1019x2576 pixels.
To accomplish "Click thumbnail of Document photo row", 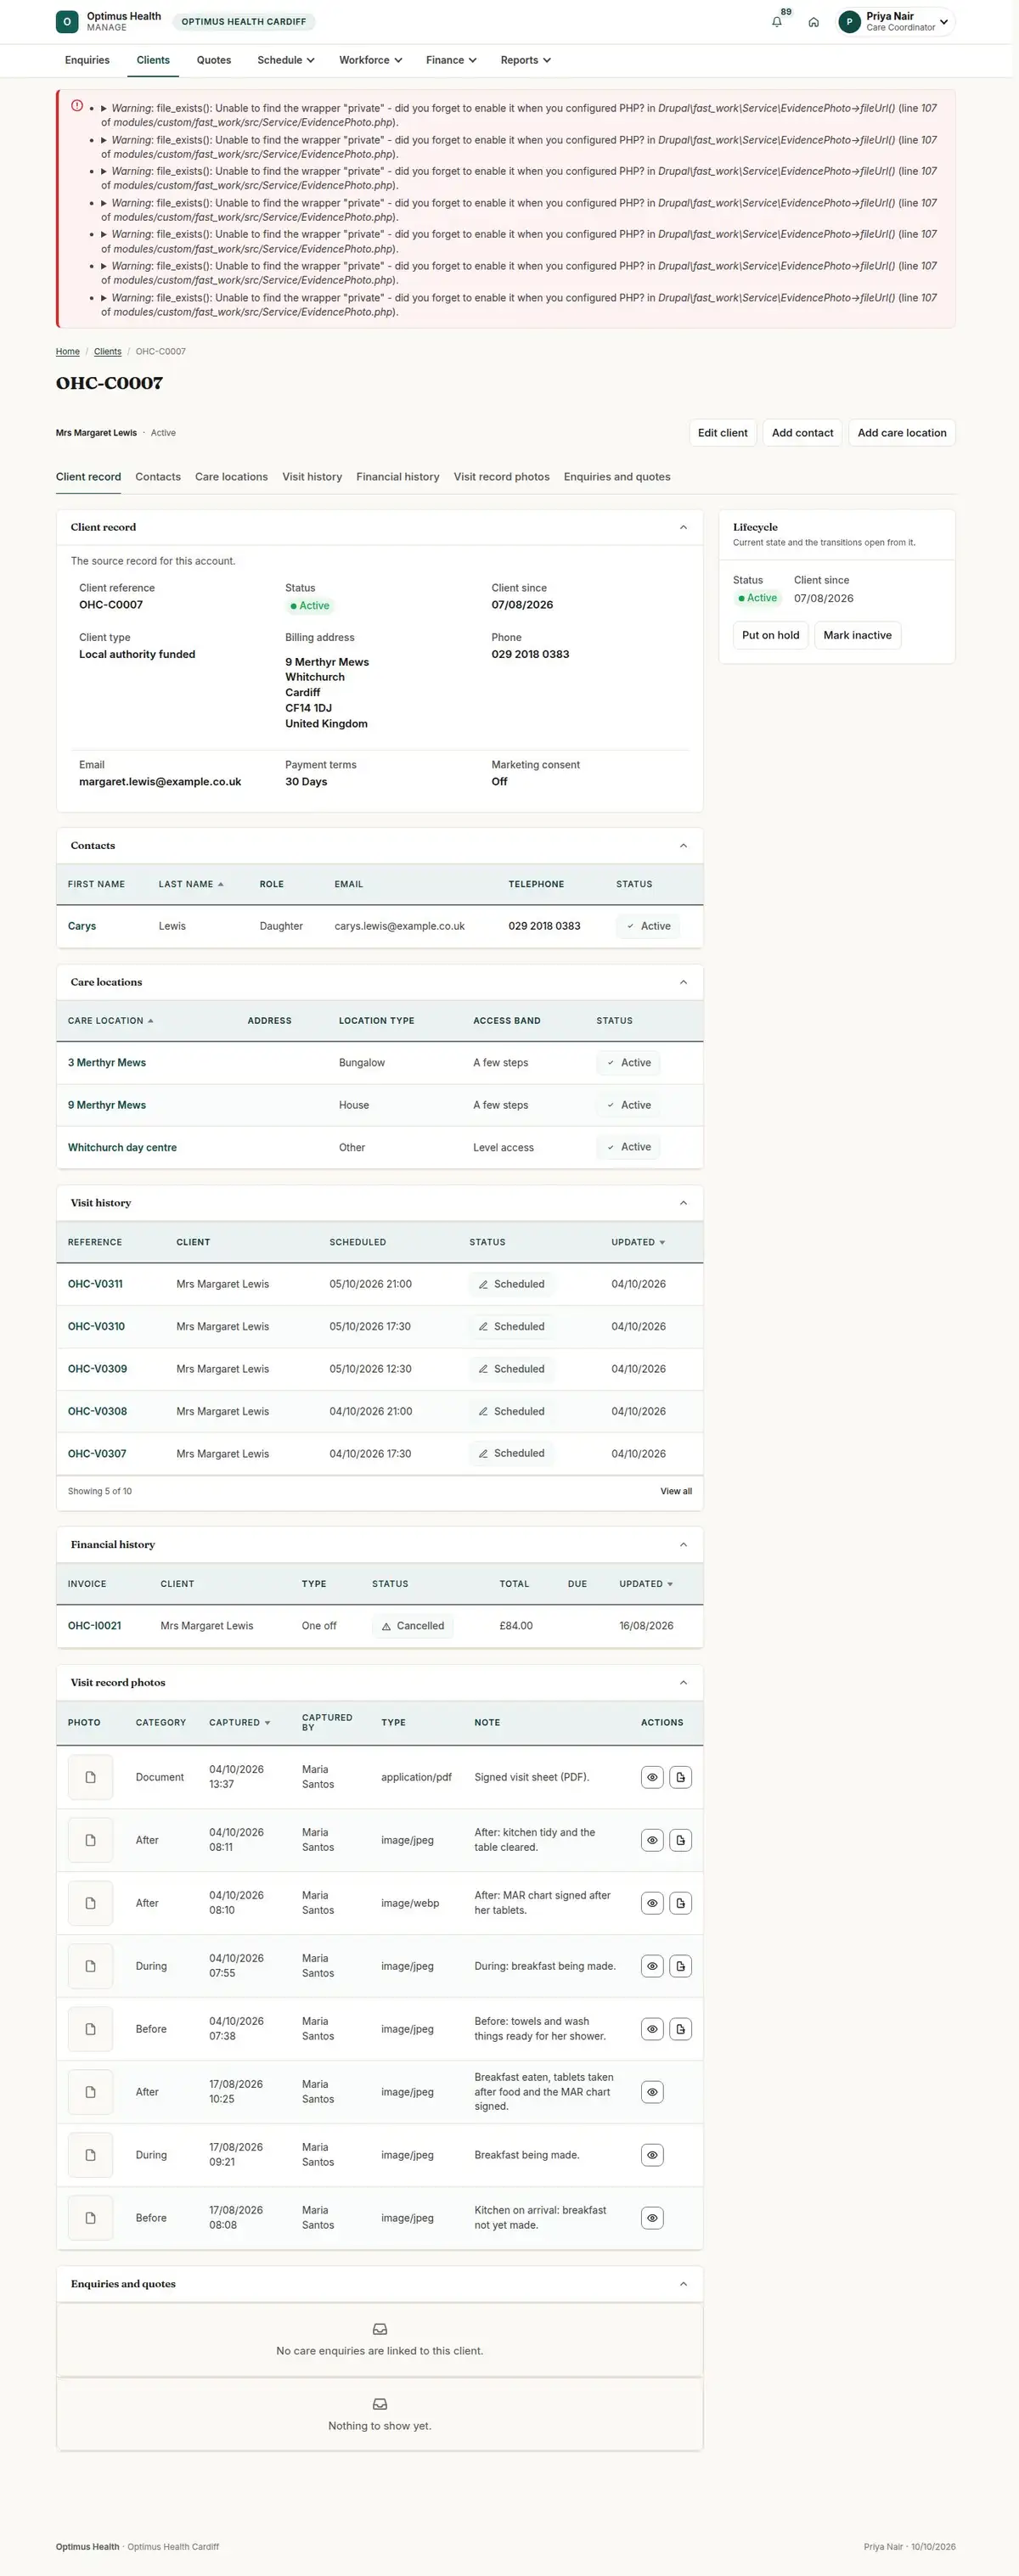I will tap(90, 1777).
